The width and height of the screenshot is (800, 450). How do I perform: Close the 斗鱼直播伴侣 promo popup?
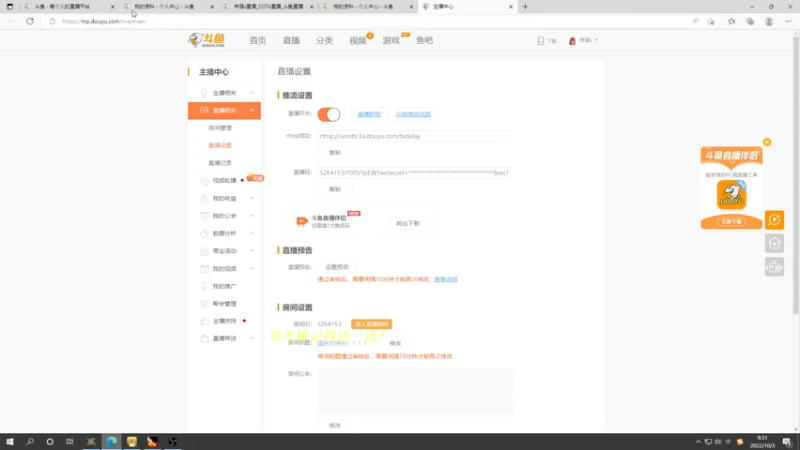(767, 142)
